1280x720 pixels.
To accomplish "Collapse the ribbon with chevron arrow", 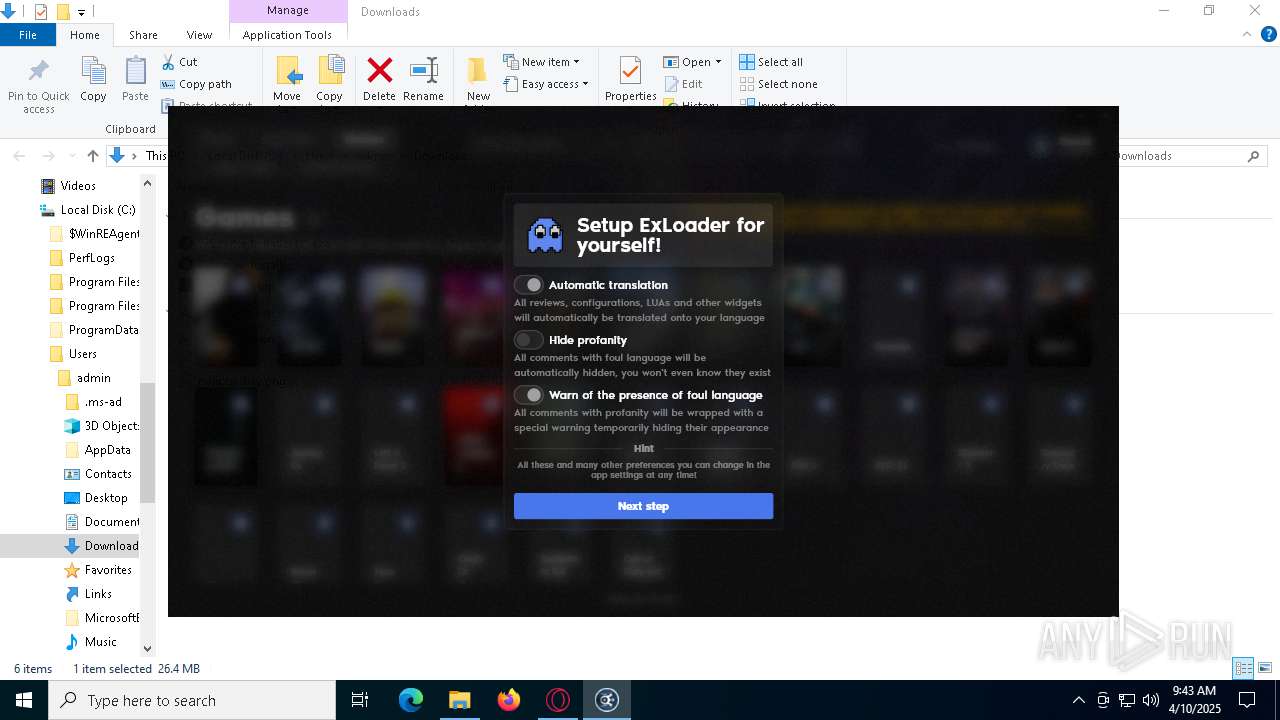I will (1246, 34).
